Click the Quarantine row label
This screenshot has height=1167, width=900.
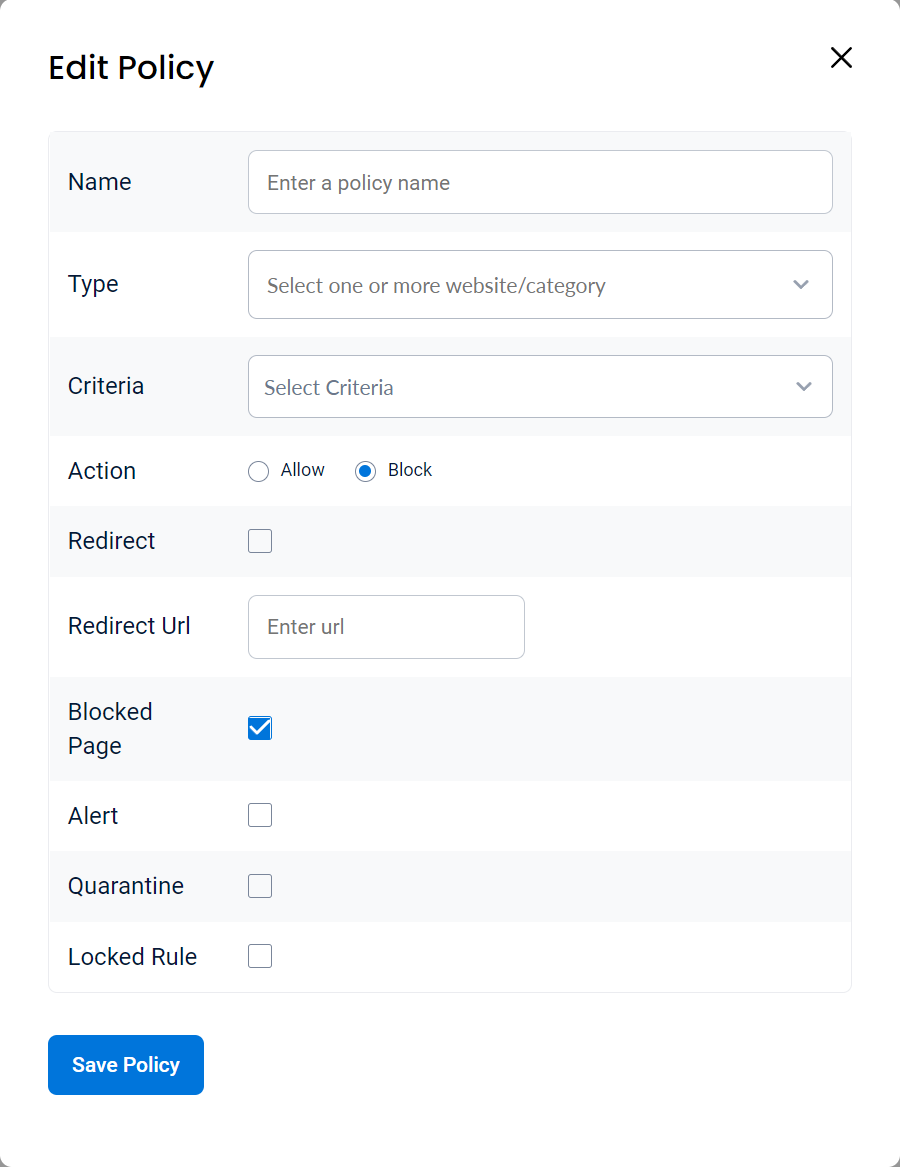click(x=126, y=886)
